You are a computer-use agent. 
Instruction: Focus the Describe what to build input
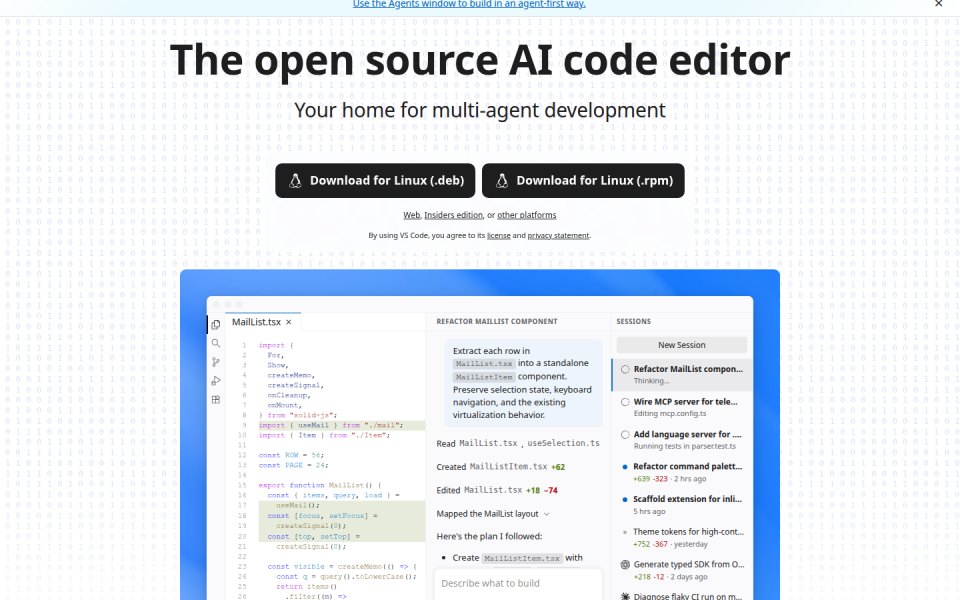point(518,583)
